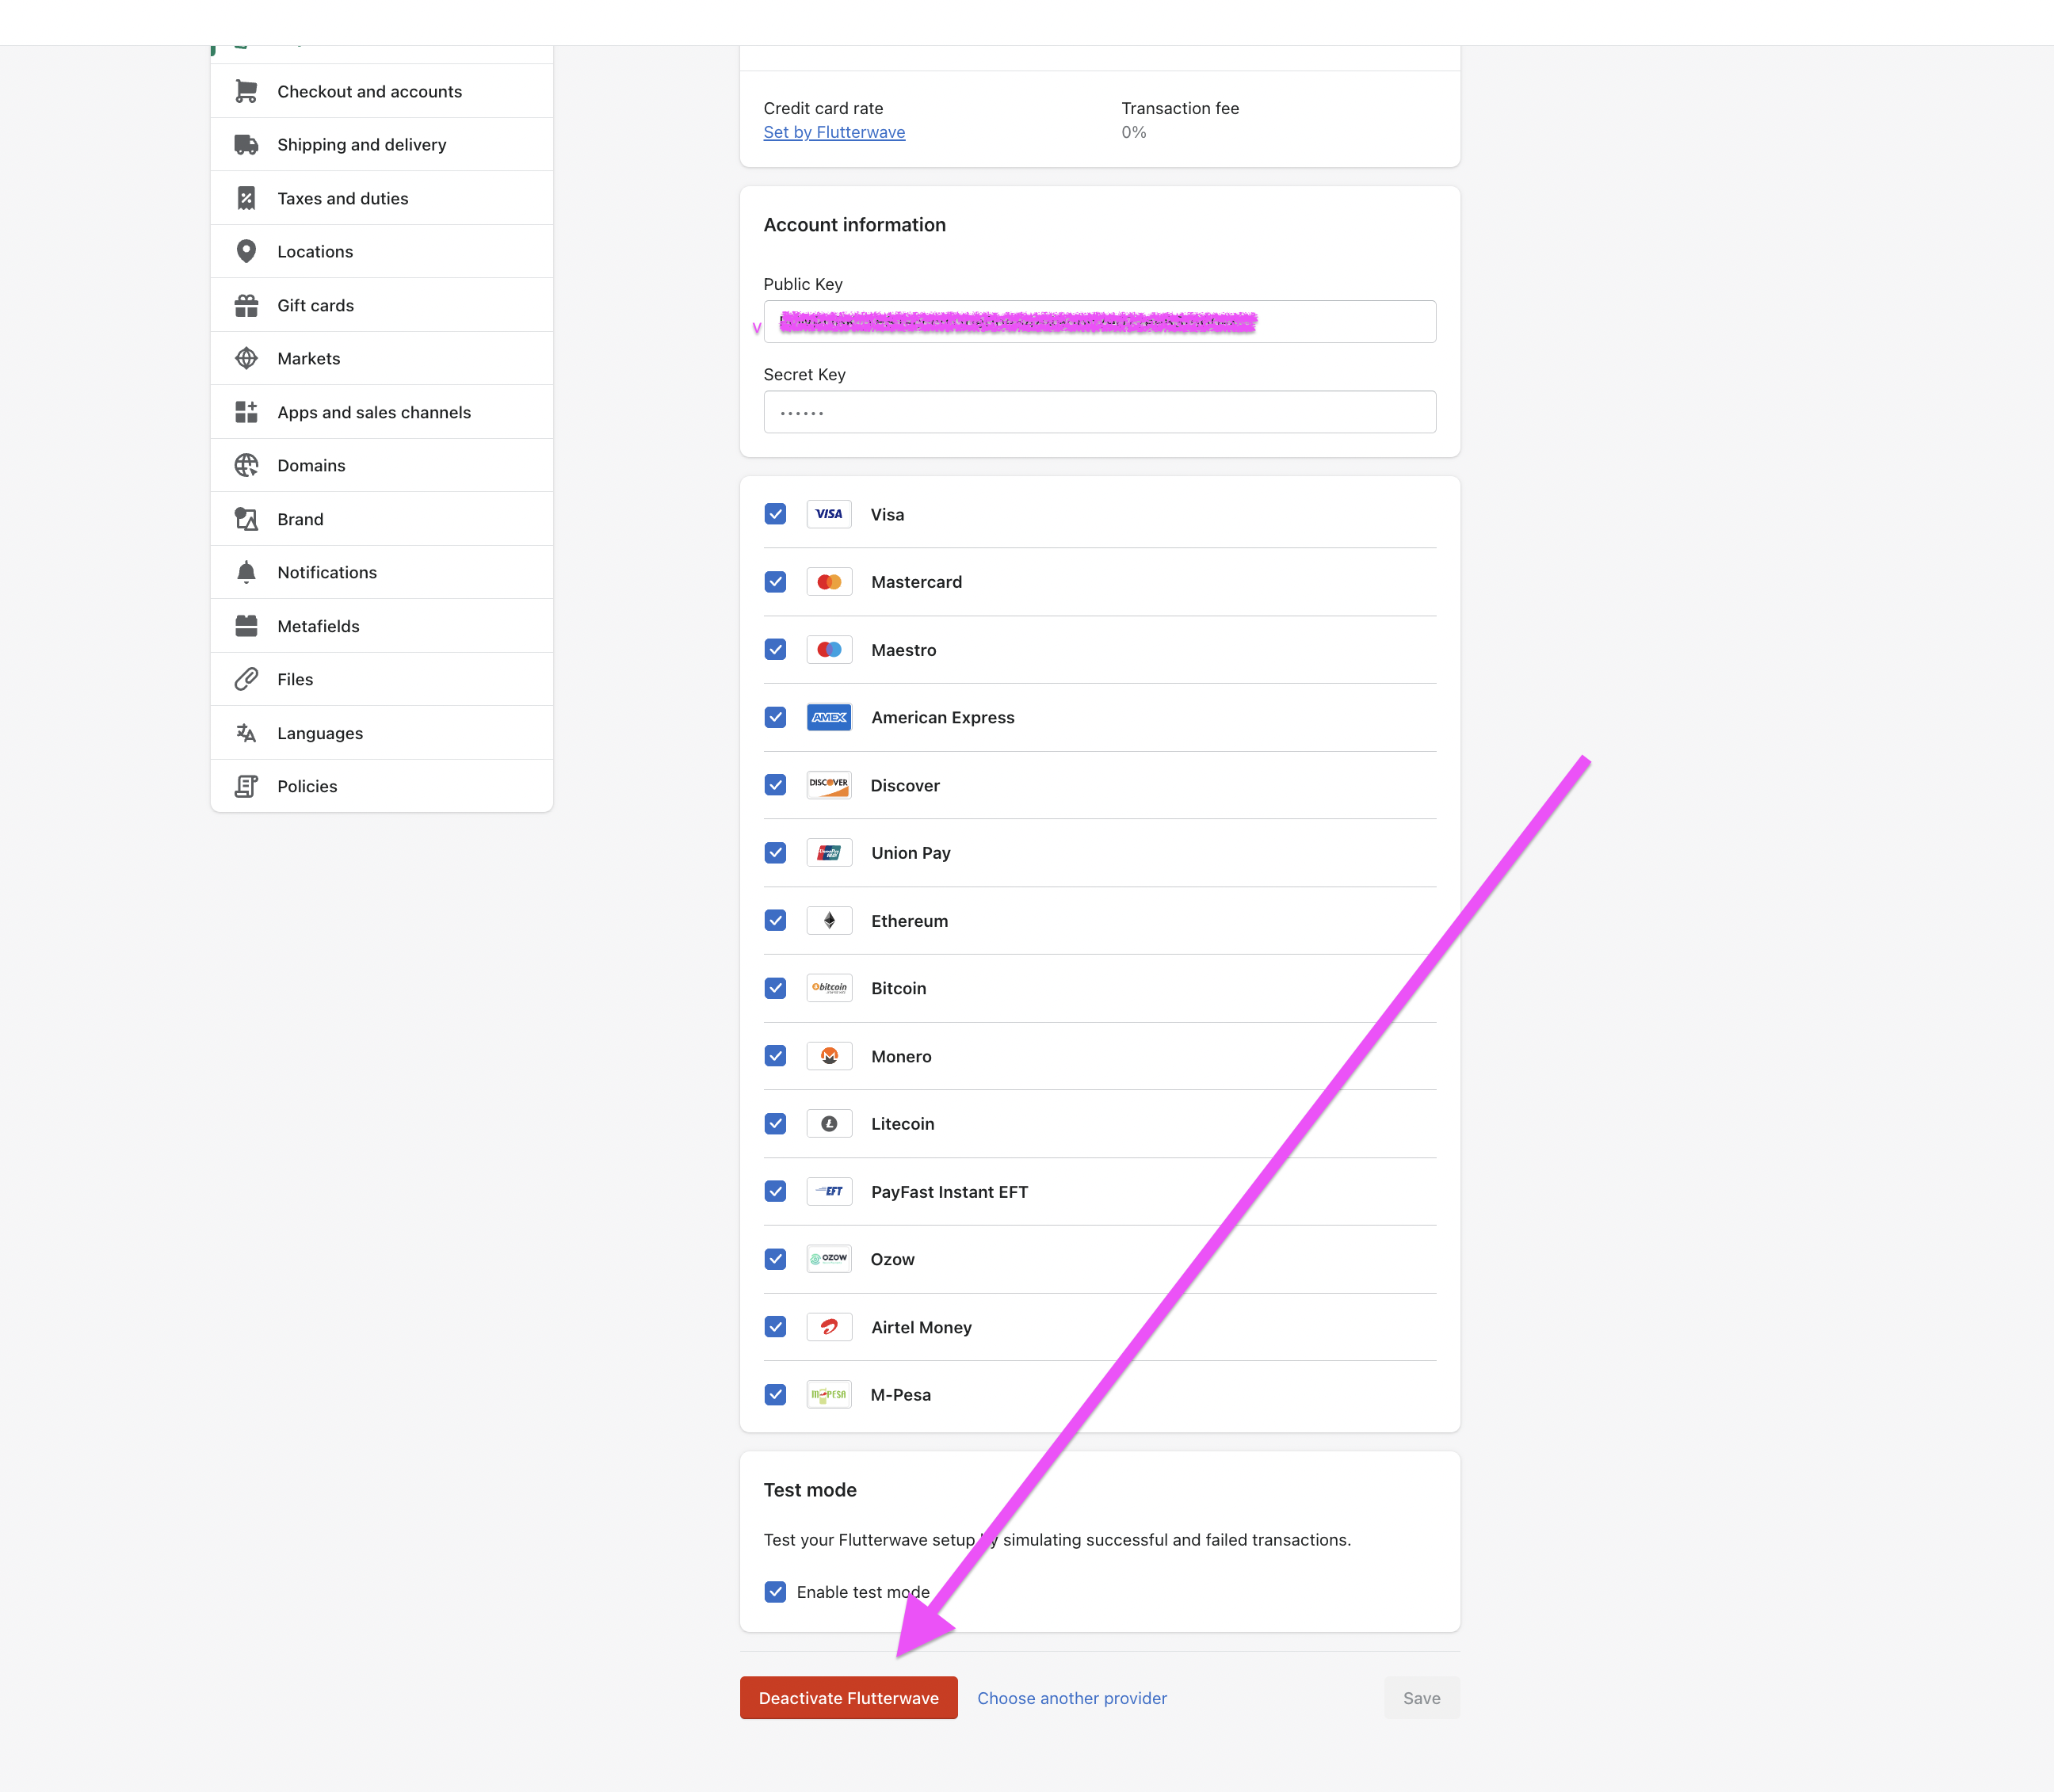The height and width of the screenshot is (1792, 2054).
Task: Click the Deactivate Flutterwave button
Action: point(849,1698)
